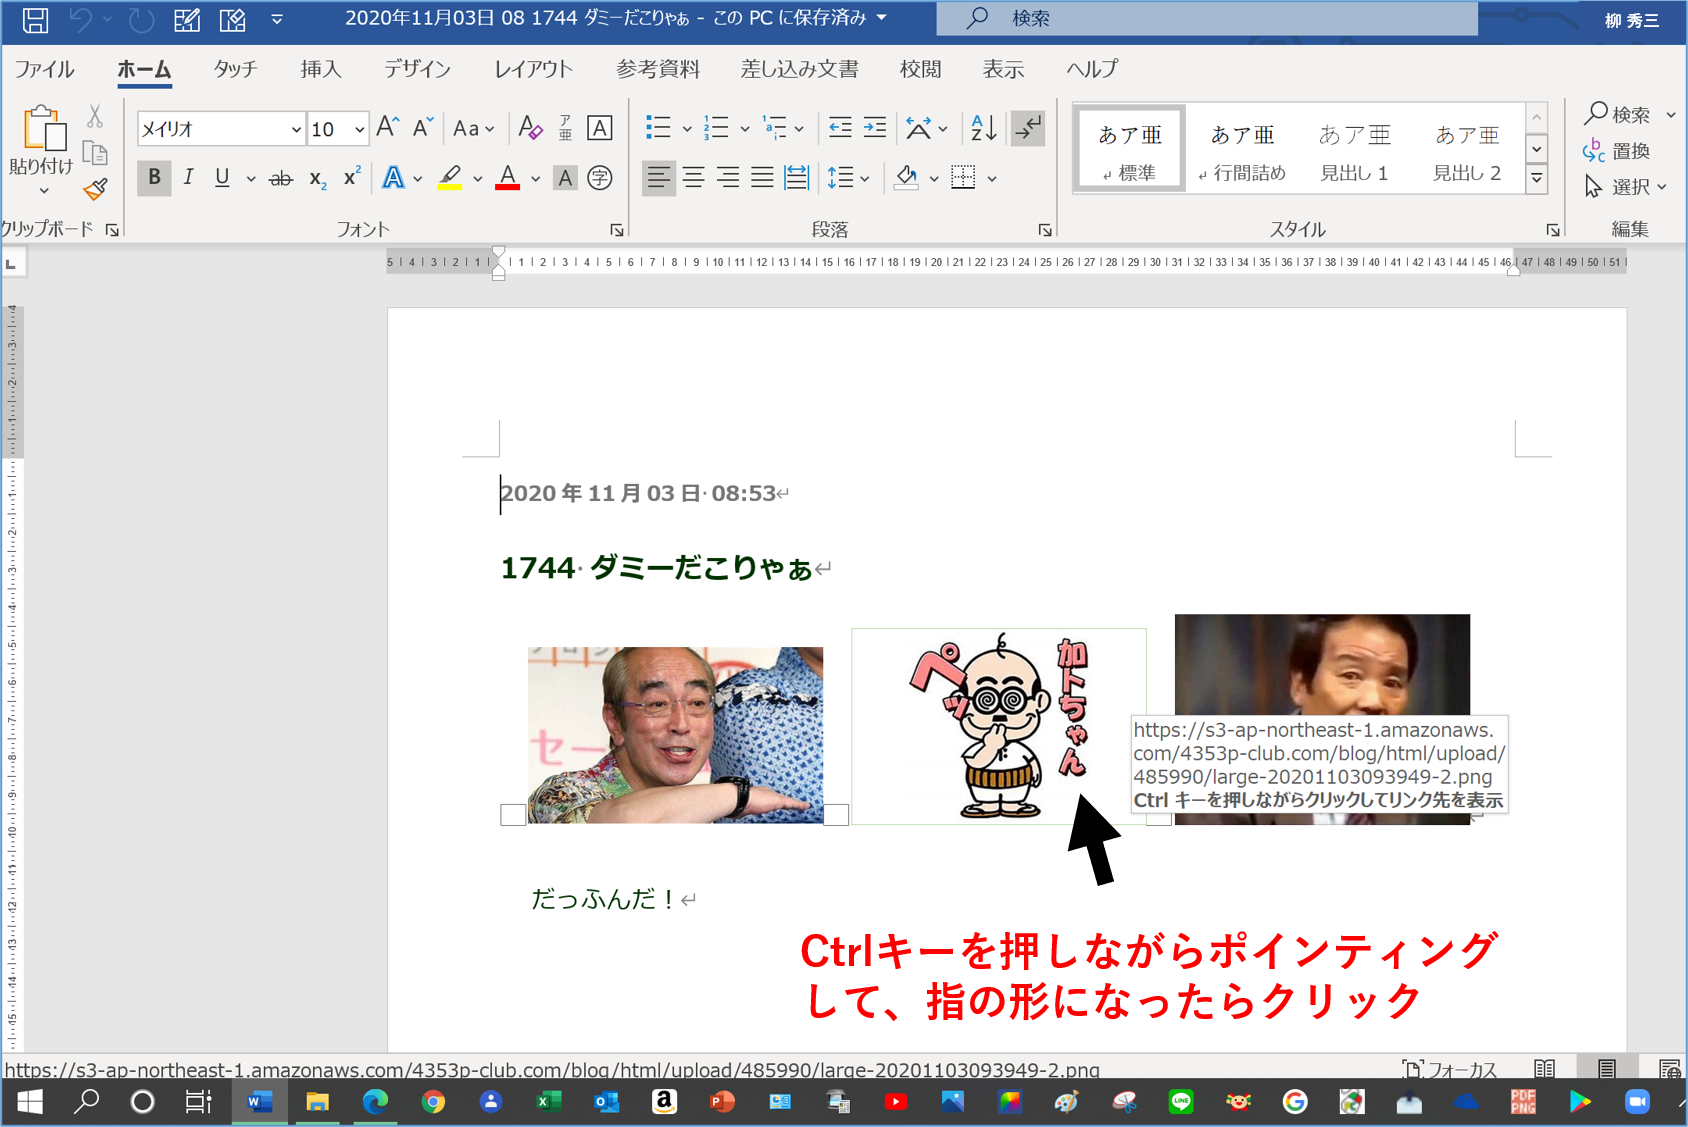Enable Focus mode in status bar
1688x1127 pixels.
(x=1449, y=1068)
